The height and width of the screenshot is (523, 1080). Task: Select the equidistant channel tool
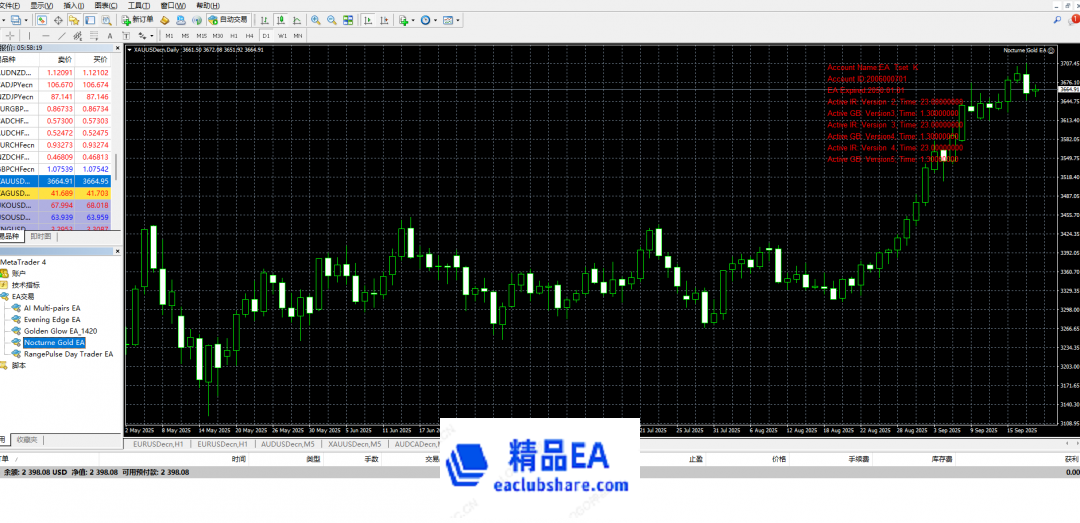tap(78, 35)
